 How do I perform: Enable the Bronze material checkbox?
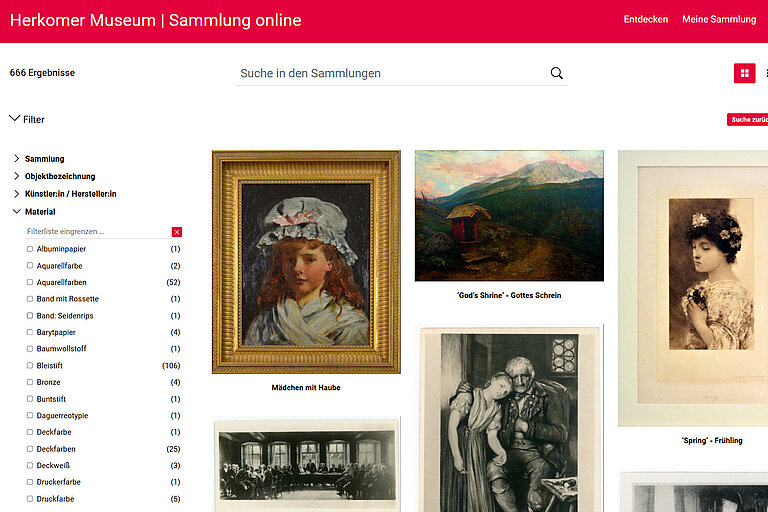pos(30,382)
